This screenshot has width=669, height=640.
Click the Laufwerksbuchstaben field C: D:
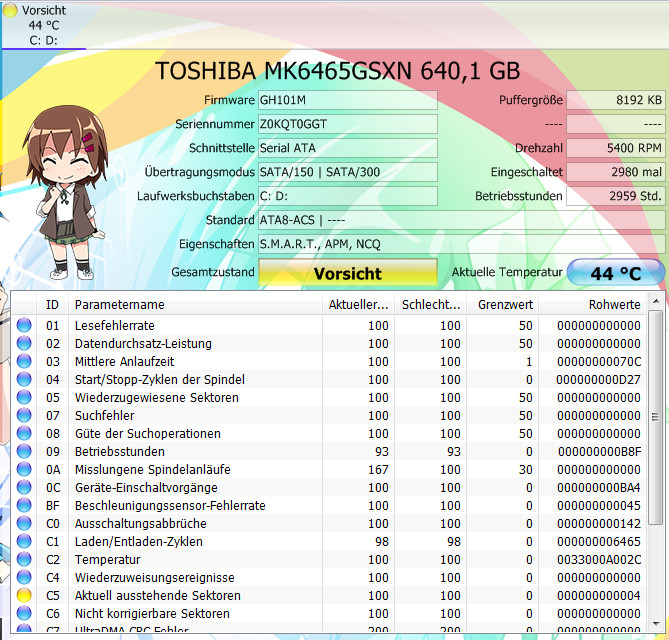(x=348, y=196)
